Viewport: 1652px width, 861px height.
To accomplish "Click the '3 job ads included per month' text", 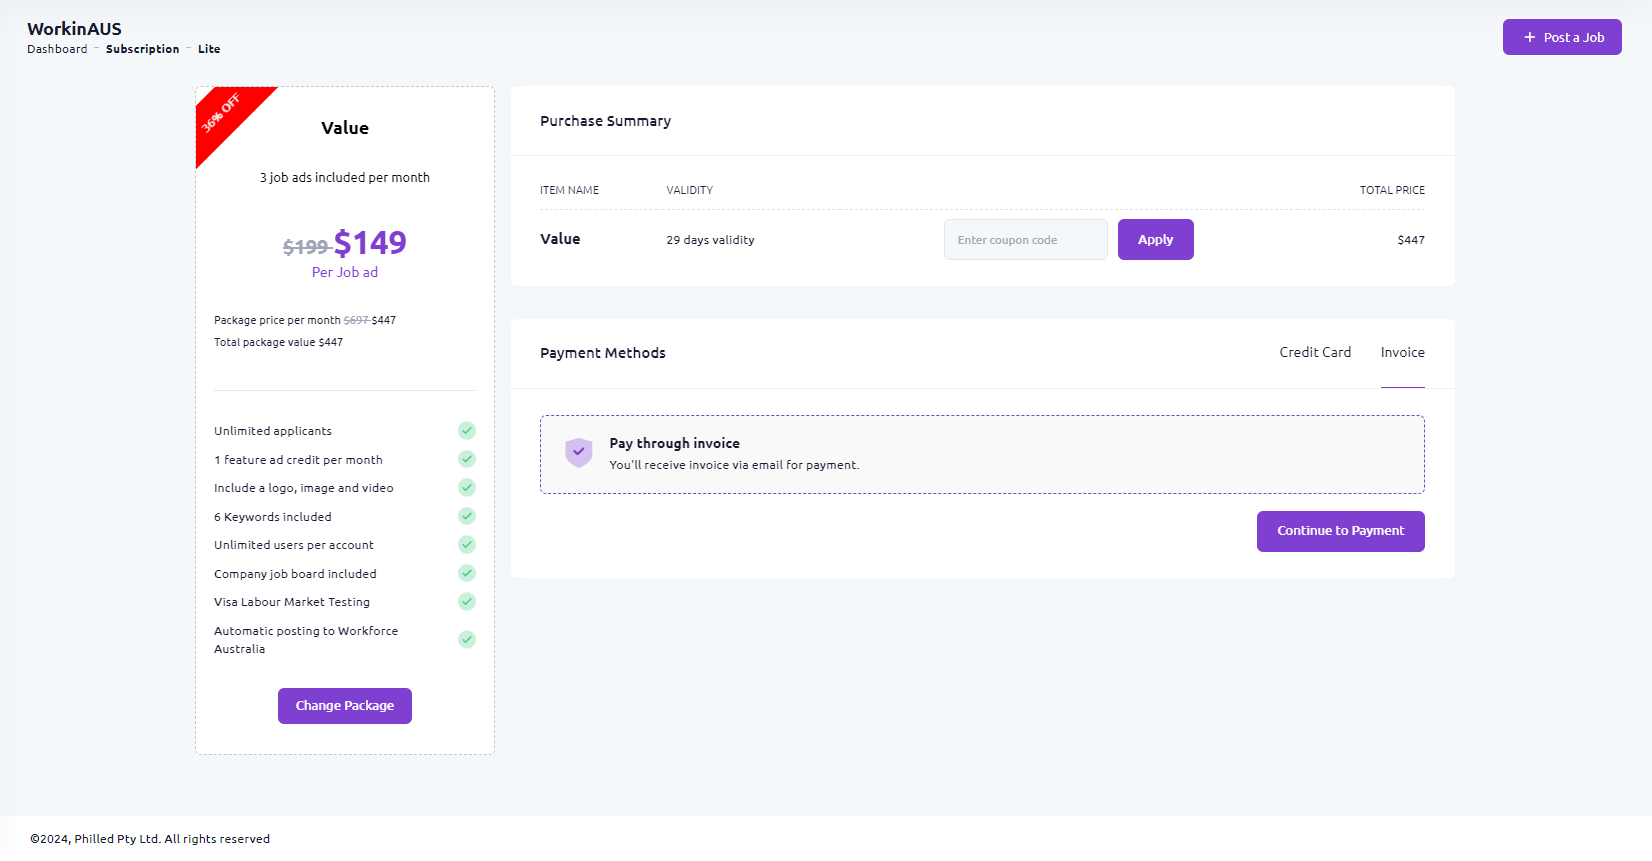I will (x=345, y=178).
